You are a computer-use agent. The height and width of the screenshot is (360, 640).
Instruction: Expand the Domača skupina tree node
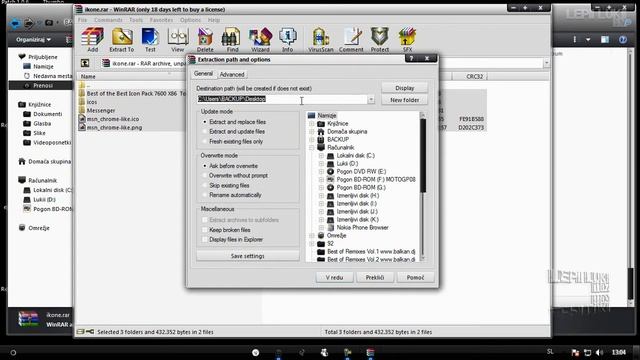coord(312,131)
